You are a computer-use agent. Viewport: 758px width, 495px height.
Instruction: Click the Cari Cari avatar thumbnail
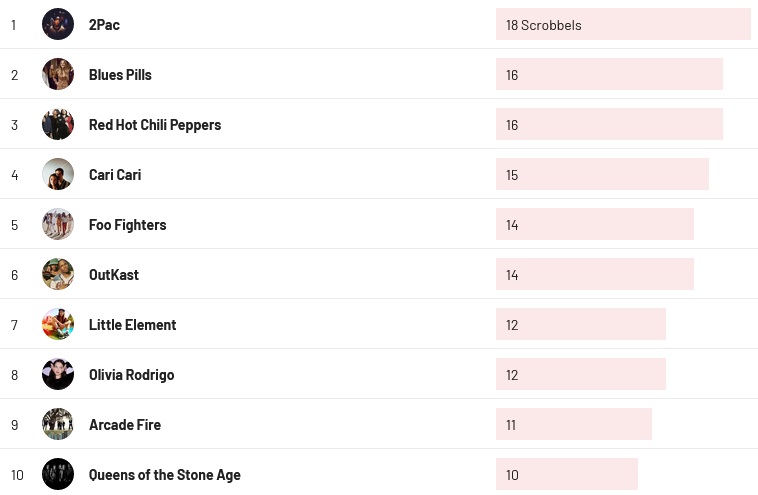coord(58,174)
